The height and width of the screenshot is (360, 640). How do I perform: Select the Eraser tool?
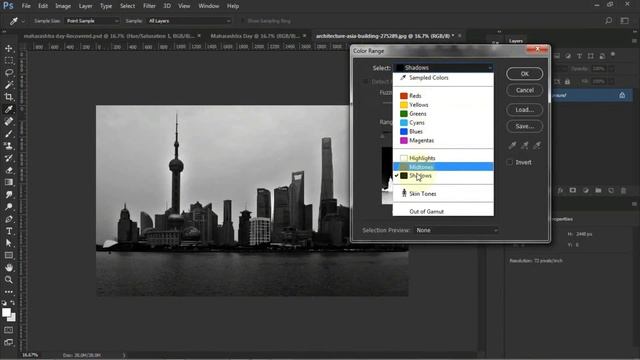pos(9,170)
